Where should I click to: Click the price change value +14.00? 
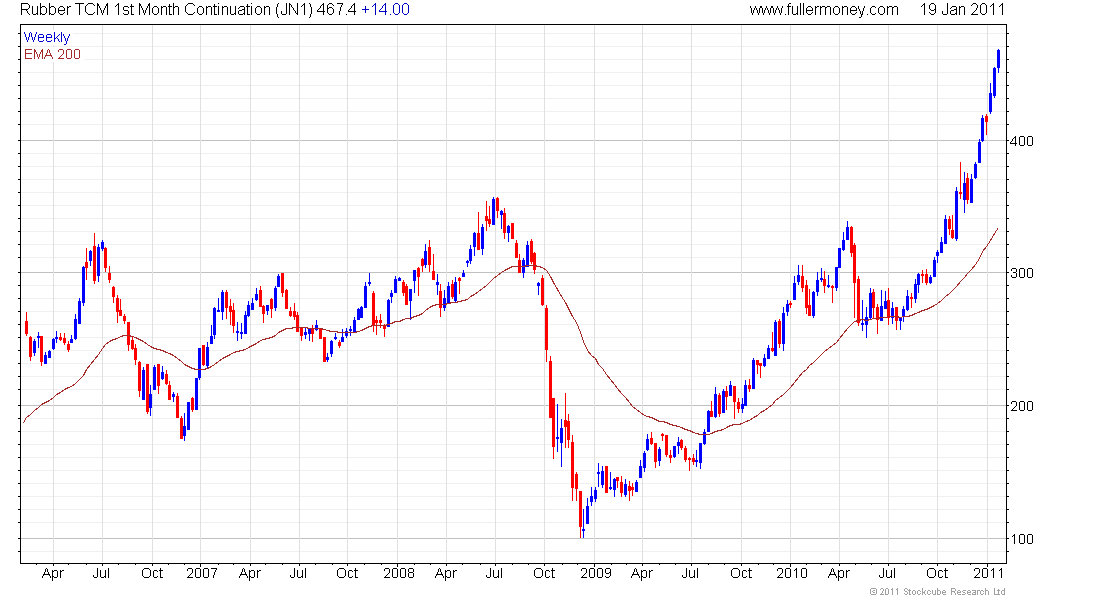[x=385, y=10]
